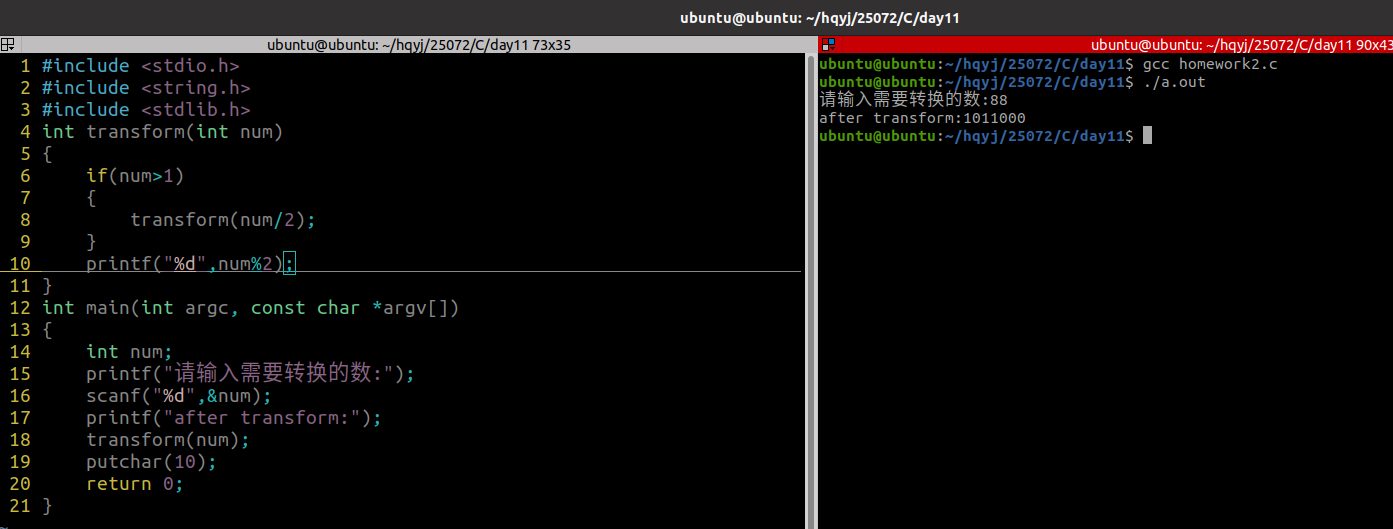Click the opening brace on line 7
This screenshot has width=1393, height=529.
[x=91, y=198]
